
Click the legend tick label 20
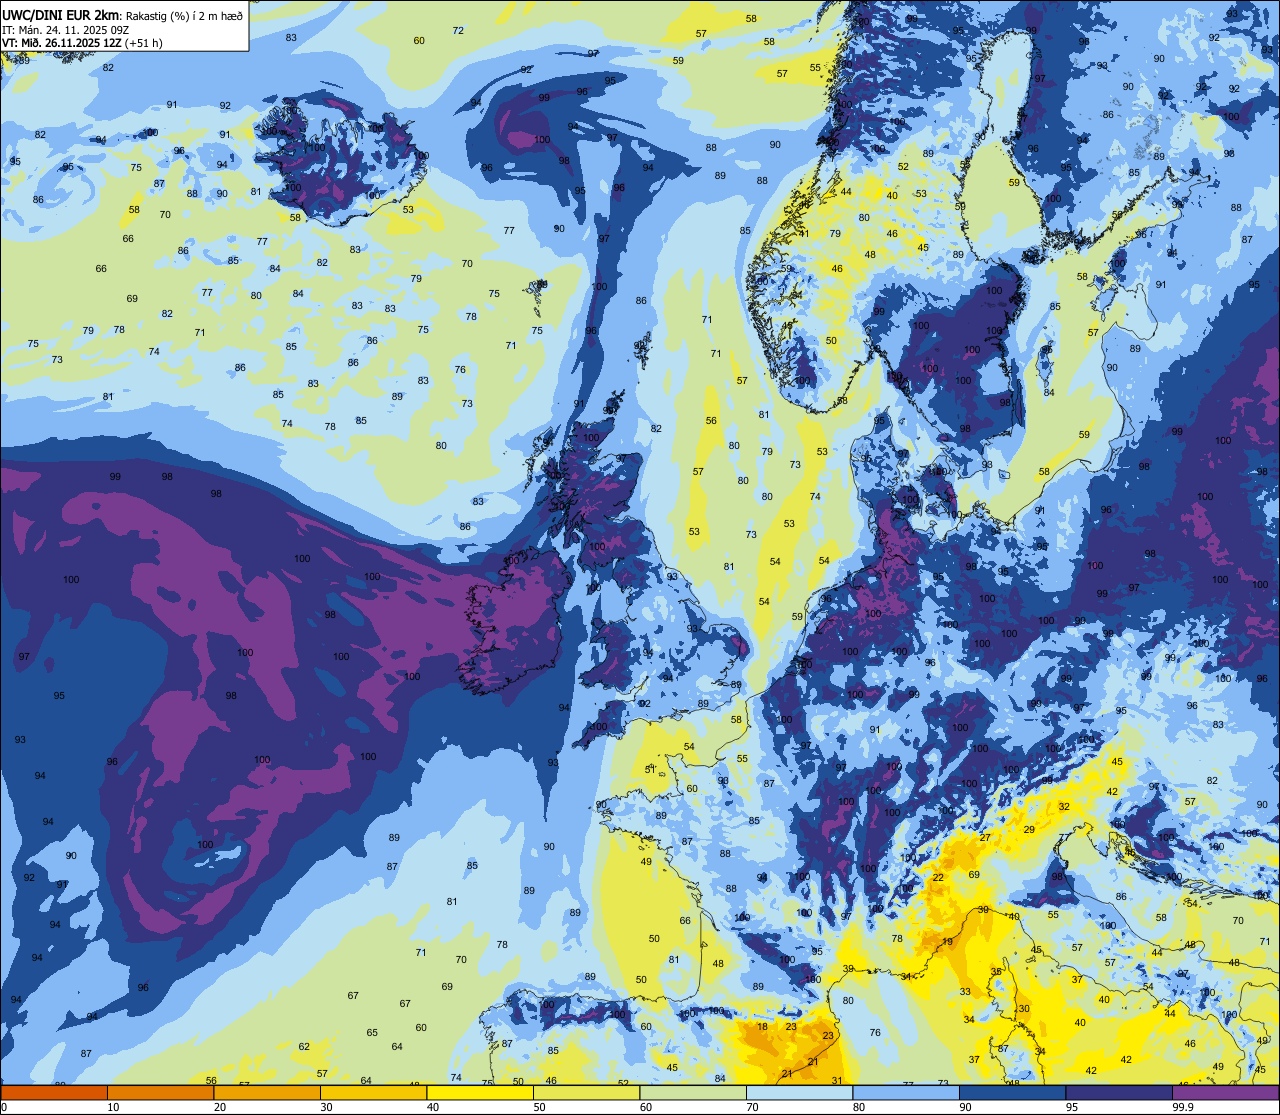click(220, 1107)
